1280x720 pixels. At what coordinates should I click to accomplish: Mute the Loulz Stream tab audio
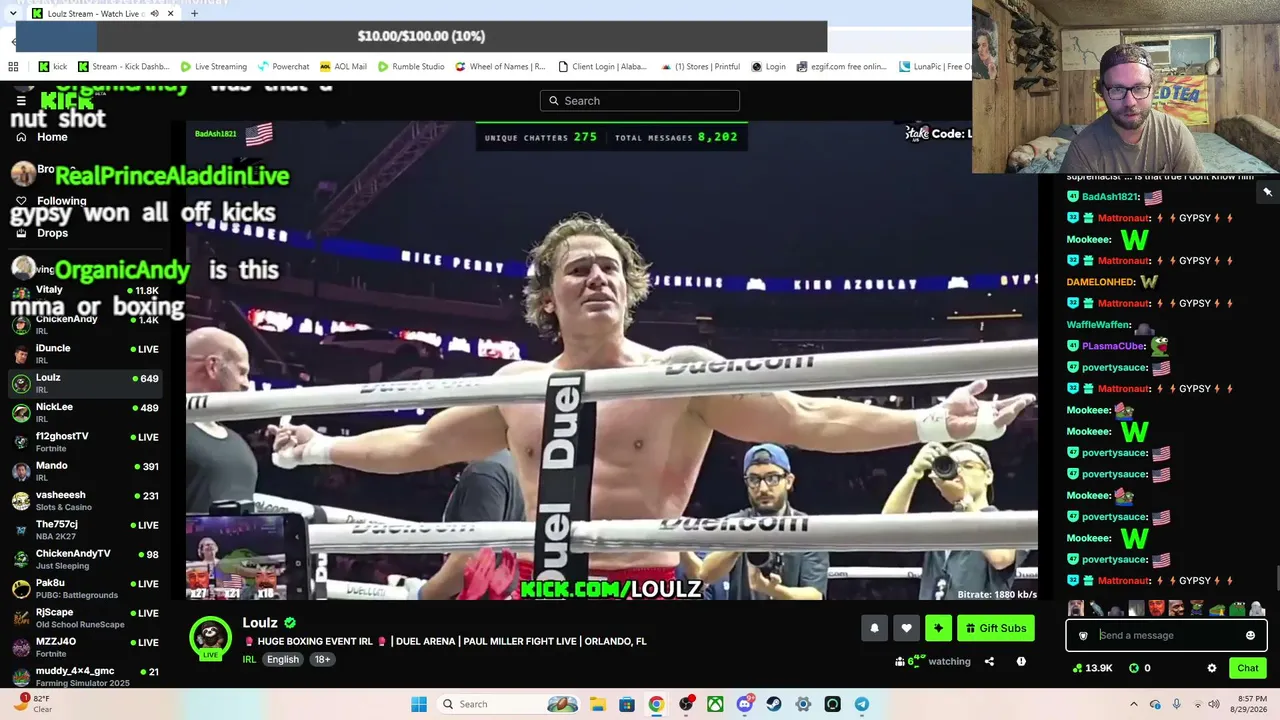[154, 14]
